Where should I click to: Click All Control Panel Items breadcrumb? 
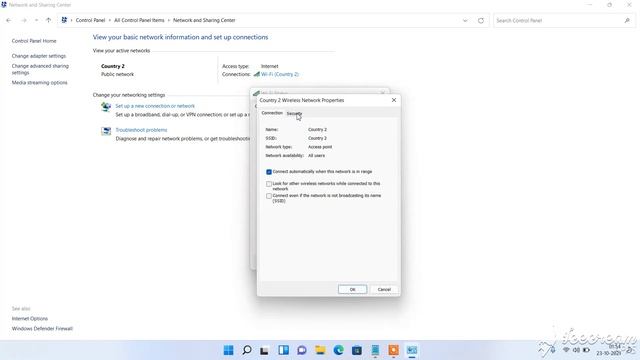point(139,20)
